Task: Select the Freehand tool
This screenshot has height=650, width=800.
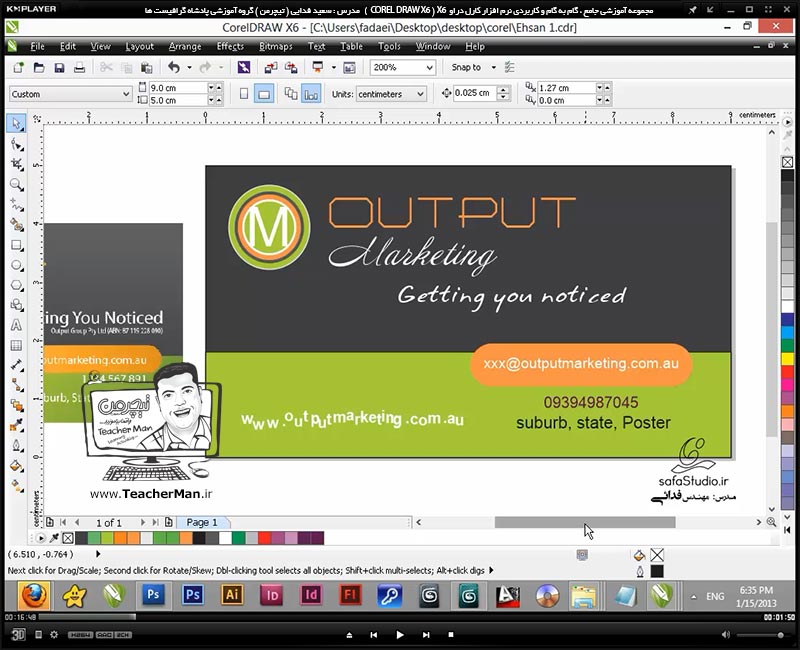Action: point(17,205)
